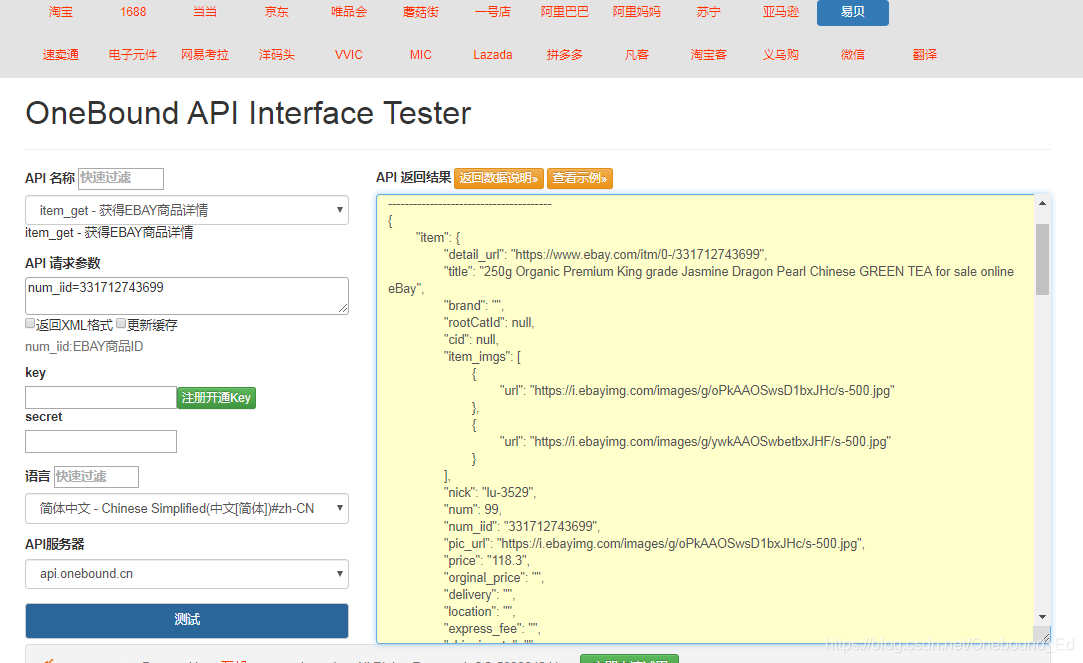
Task: Click the "price": "118.3" line
Action: click(x=486, y=560)
